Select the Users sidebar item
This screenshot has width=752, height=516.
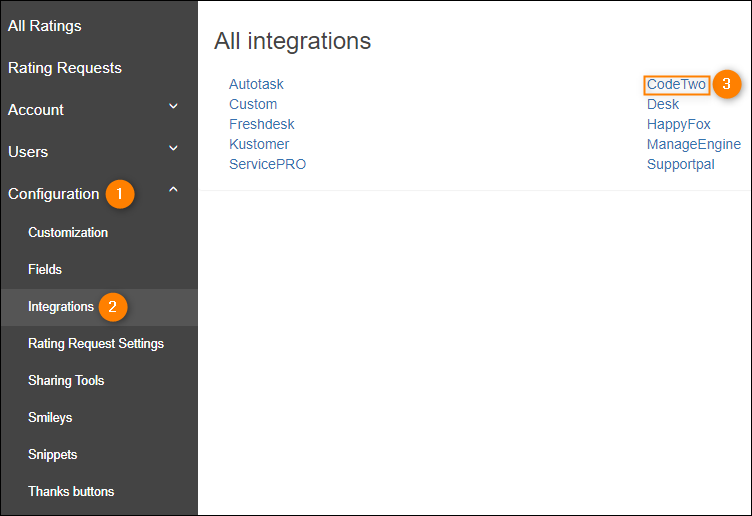coord(28,152)
